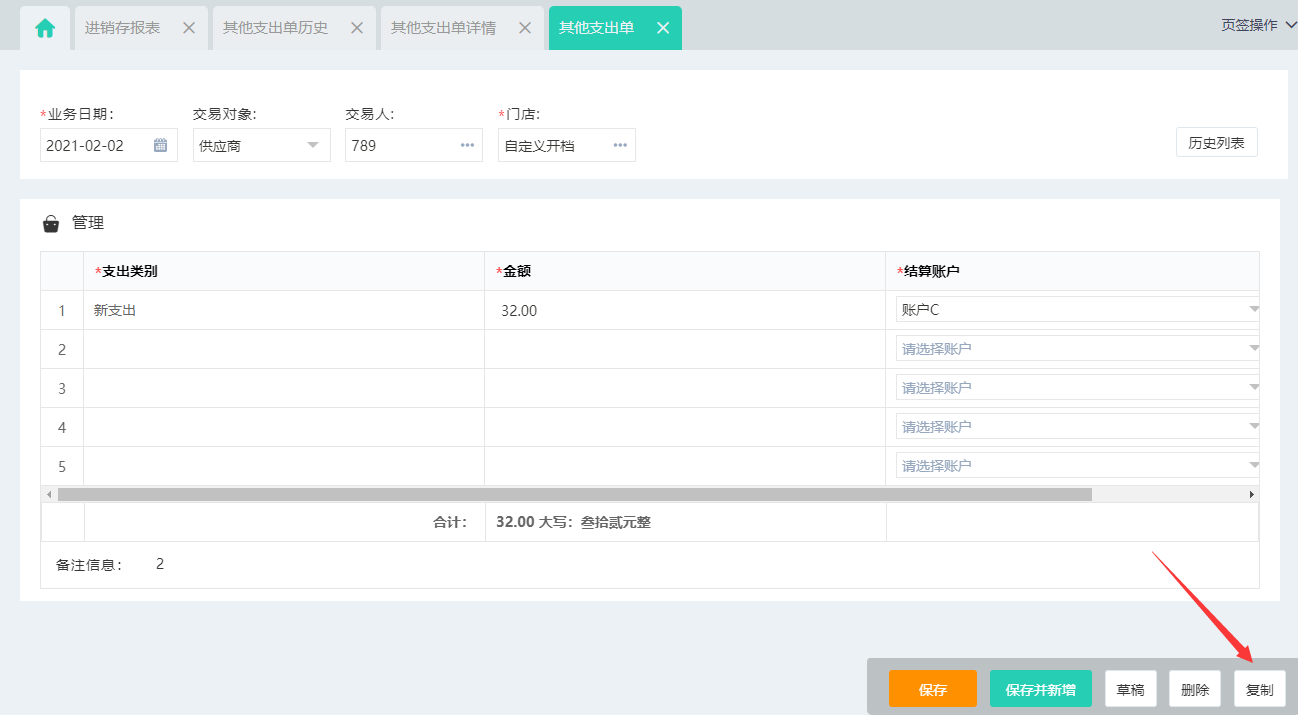Click the 支出类别 column header
The width and height of the screenshot is (1298, 715).
284,271
